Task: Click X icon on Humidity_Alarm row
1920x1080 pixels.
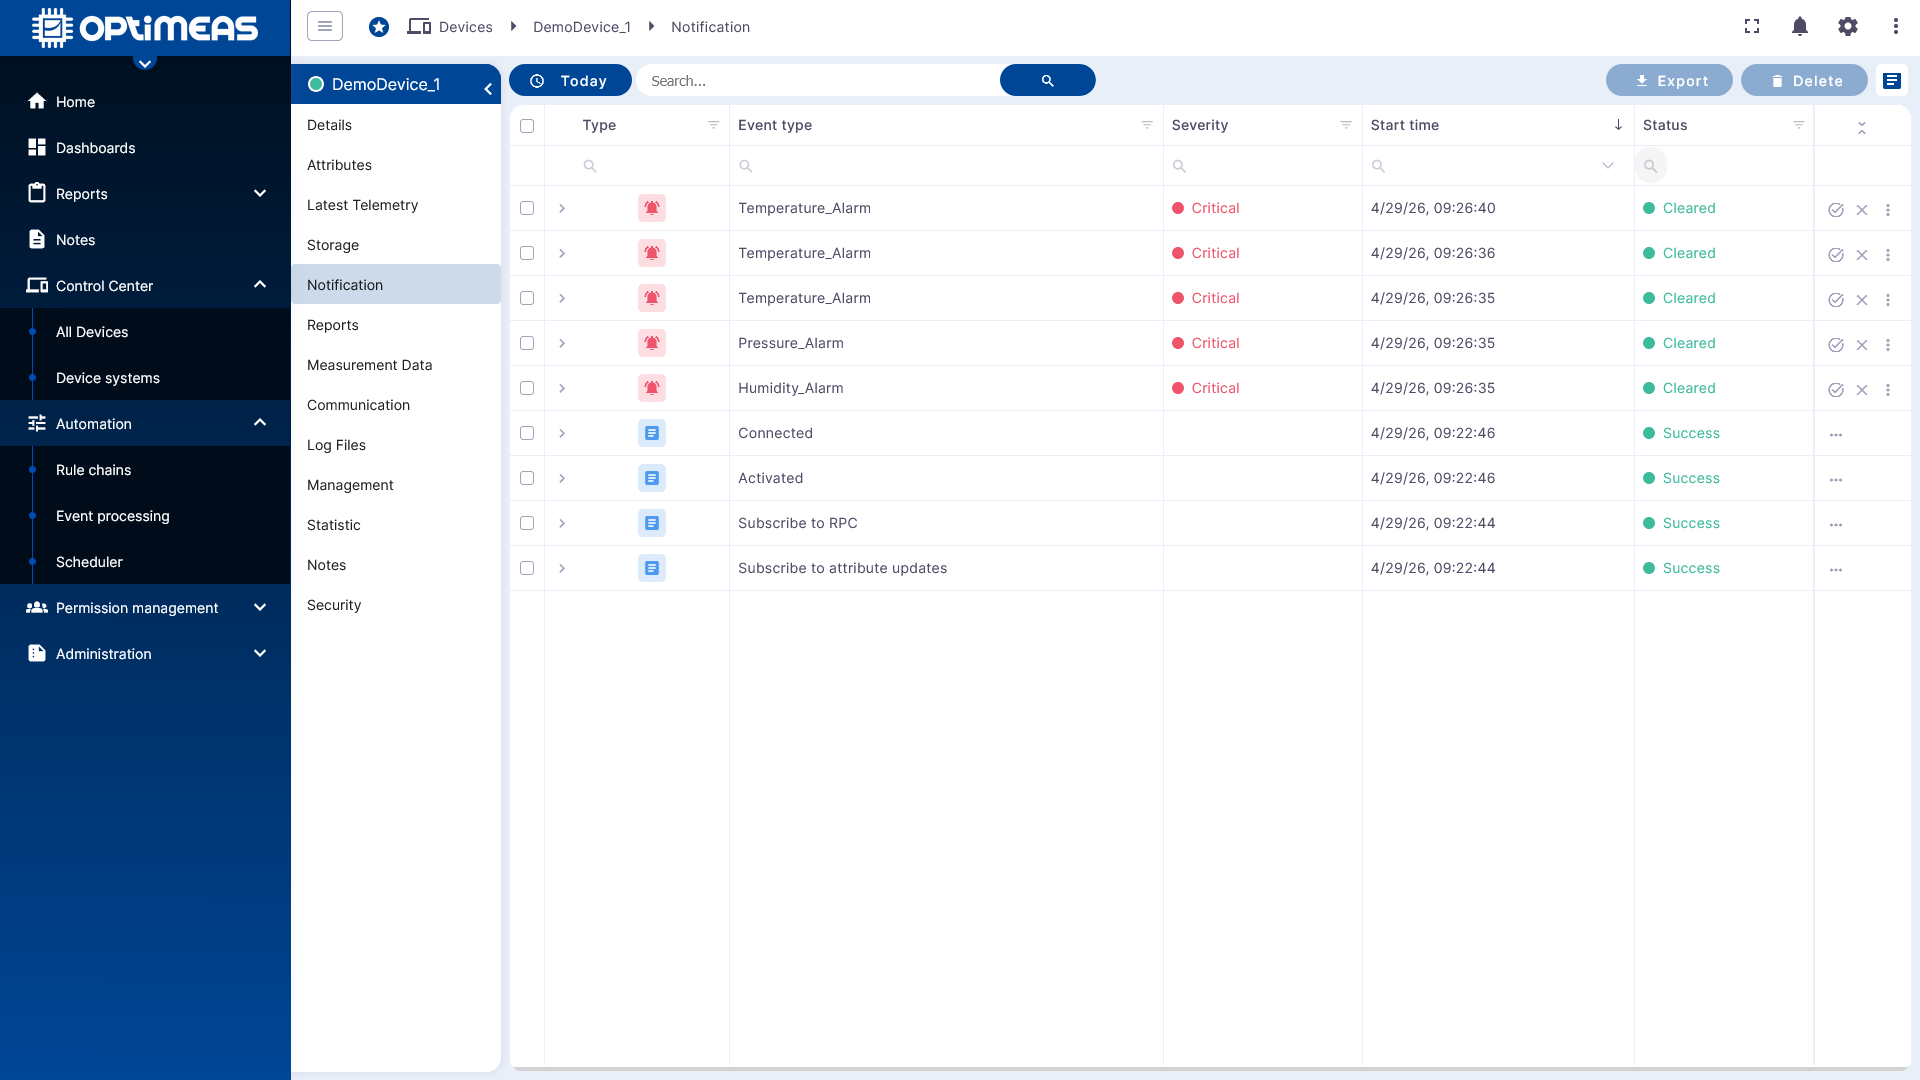Action: coord(1862,390)
